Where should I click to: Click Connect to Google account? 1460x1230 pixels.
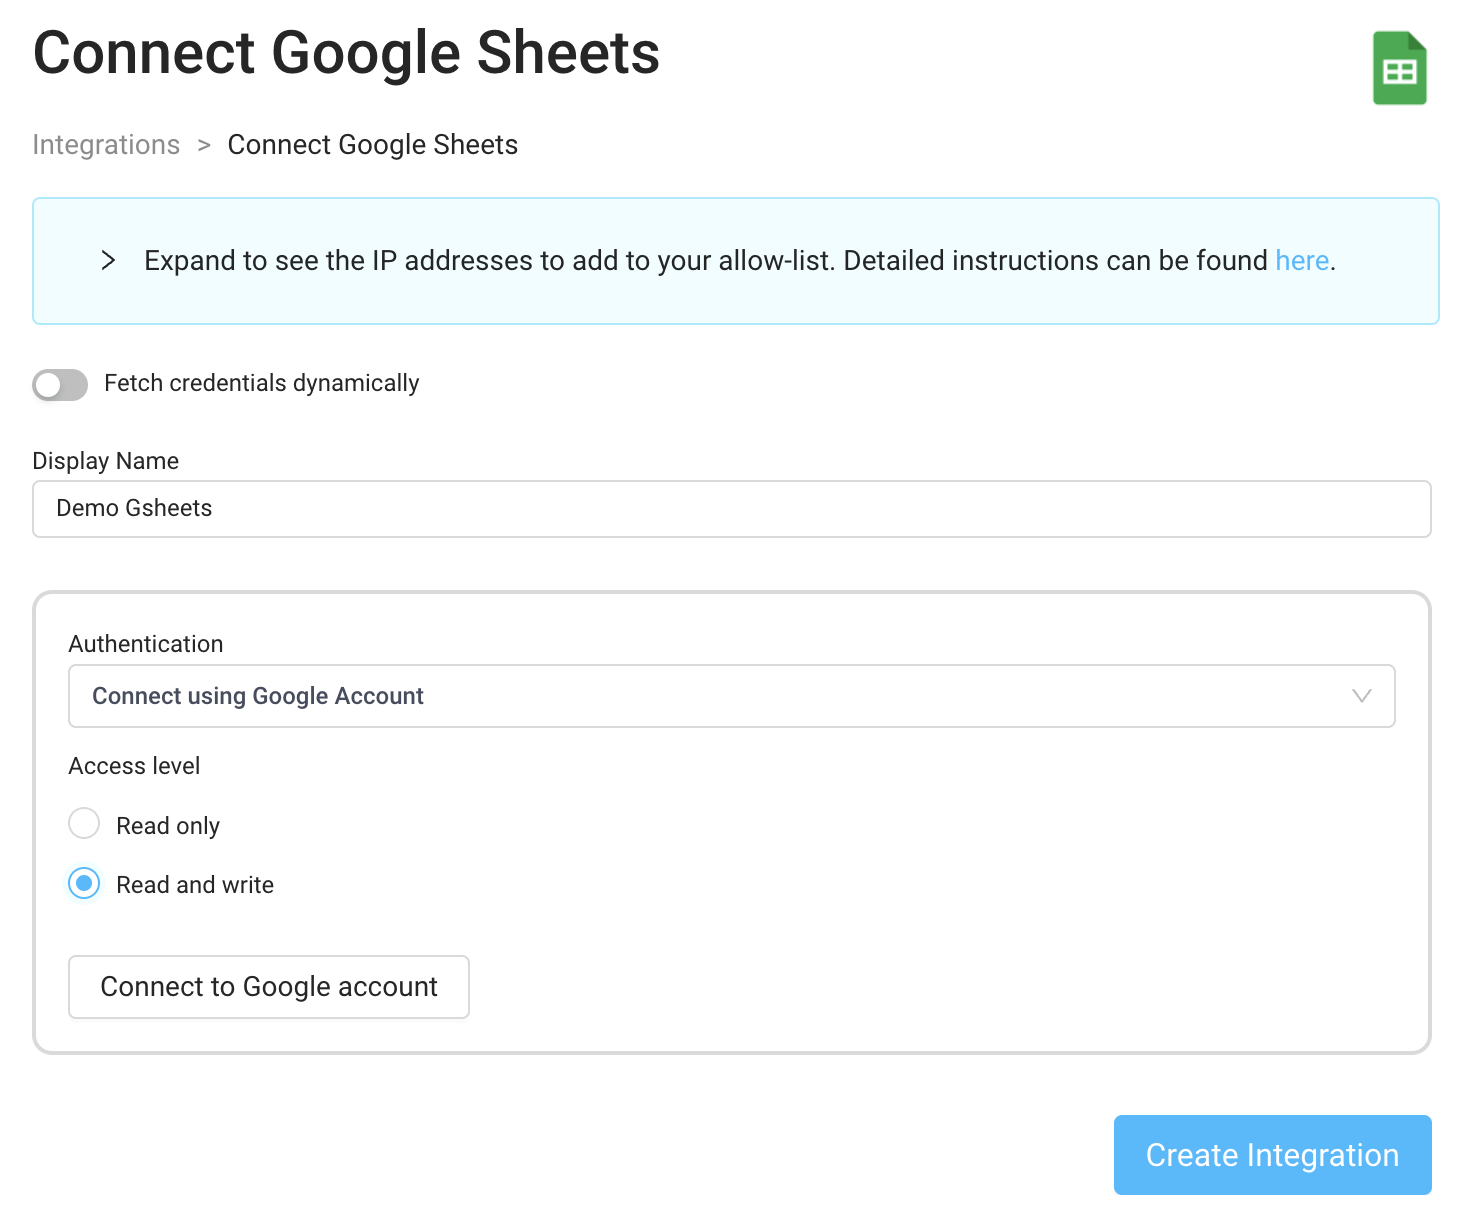pos(268,987)
